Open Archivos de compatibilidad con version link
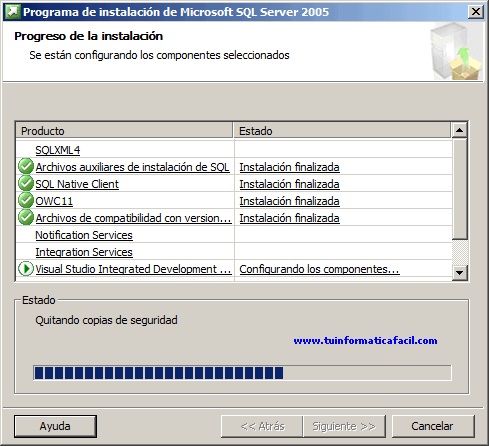This screenshot has width=489, height=446. pos(133,218)
